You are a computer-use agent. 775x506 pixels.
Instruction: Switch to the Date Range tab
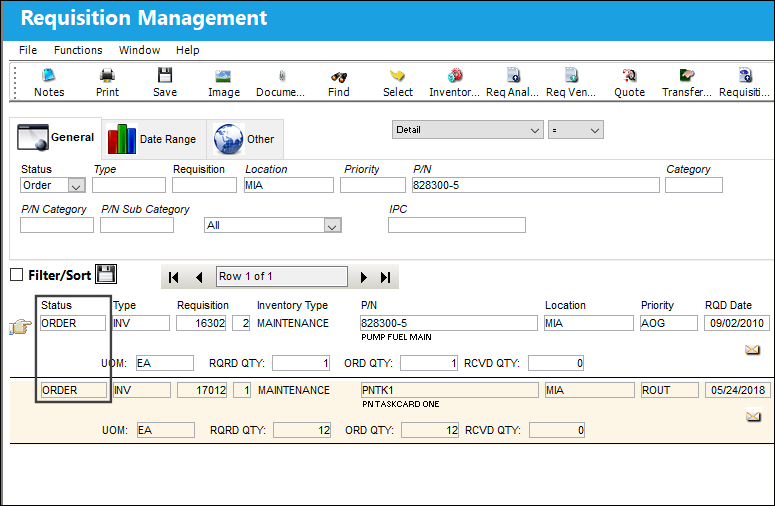coord(152,139)
